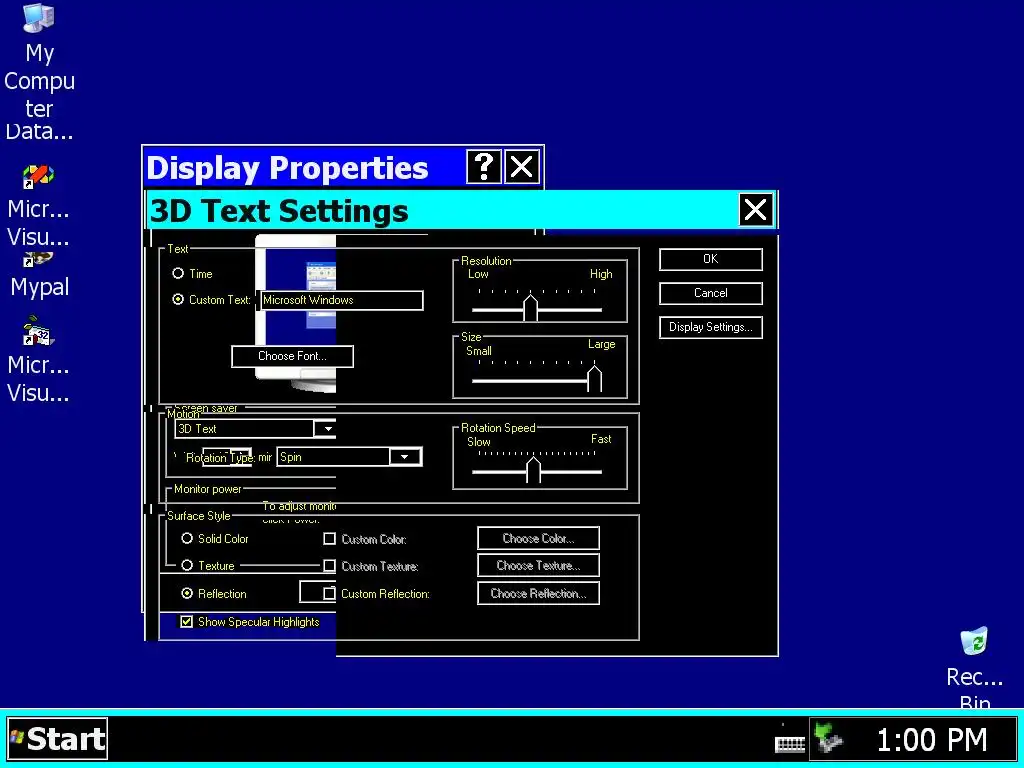Click the Display Settings... button
The image size is (1024, 768).
point(711,327)
